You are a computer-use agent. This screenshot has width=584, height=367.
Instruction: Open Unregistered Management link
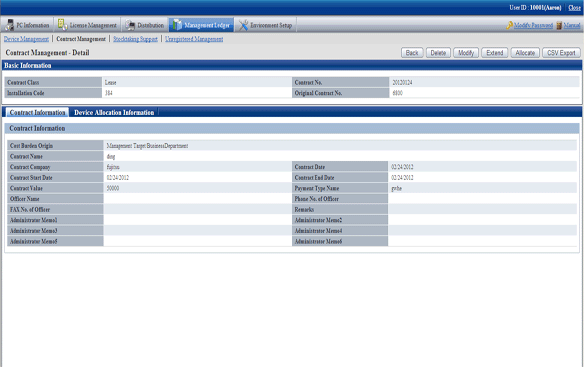pos(194,39)
